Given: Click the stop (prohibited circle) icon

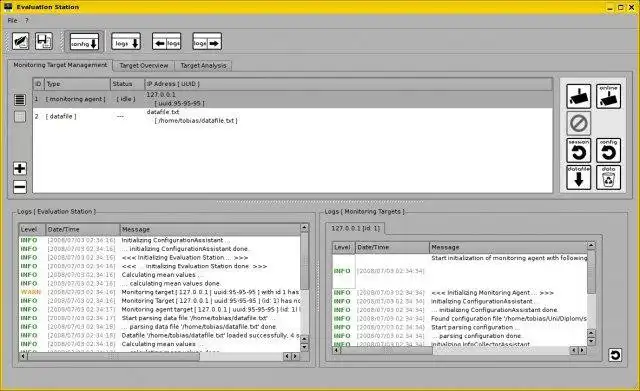Looking at the screenshot, I should [x=578, y=123].
